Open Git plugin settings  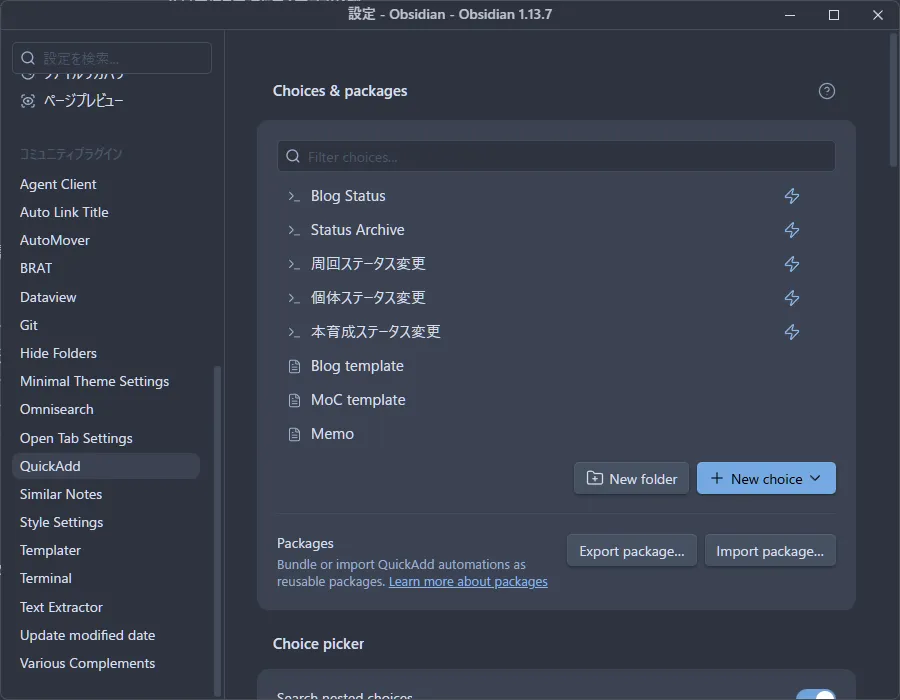coord(29,325)
